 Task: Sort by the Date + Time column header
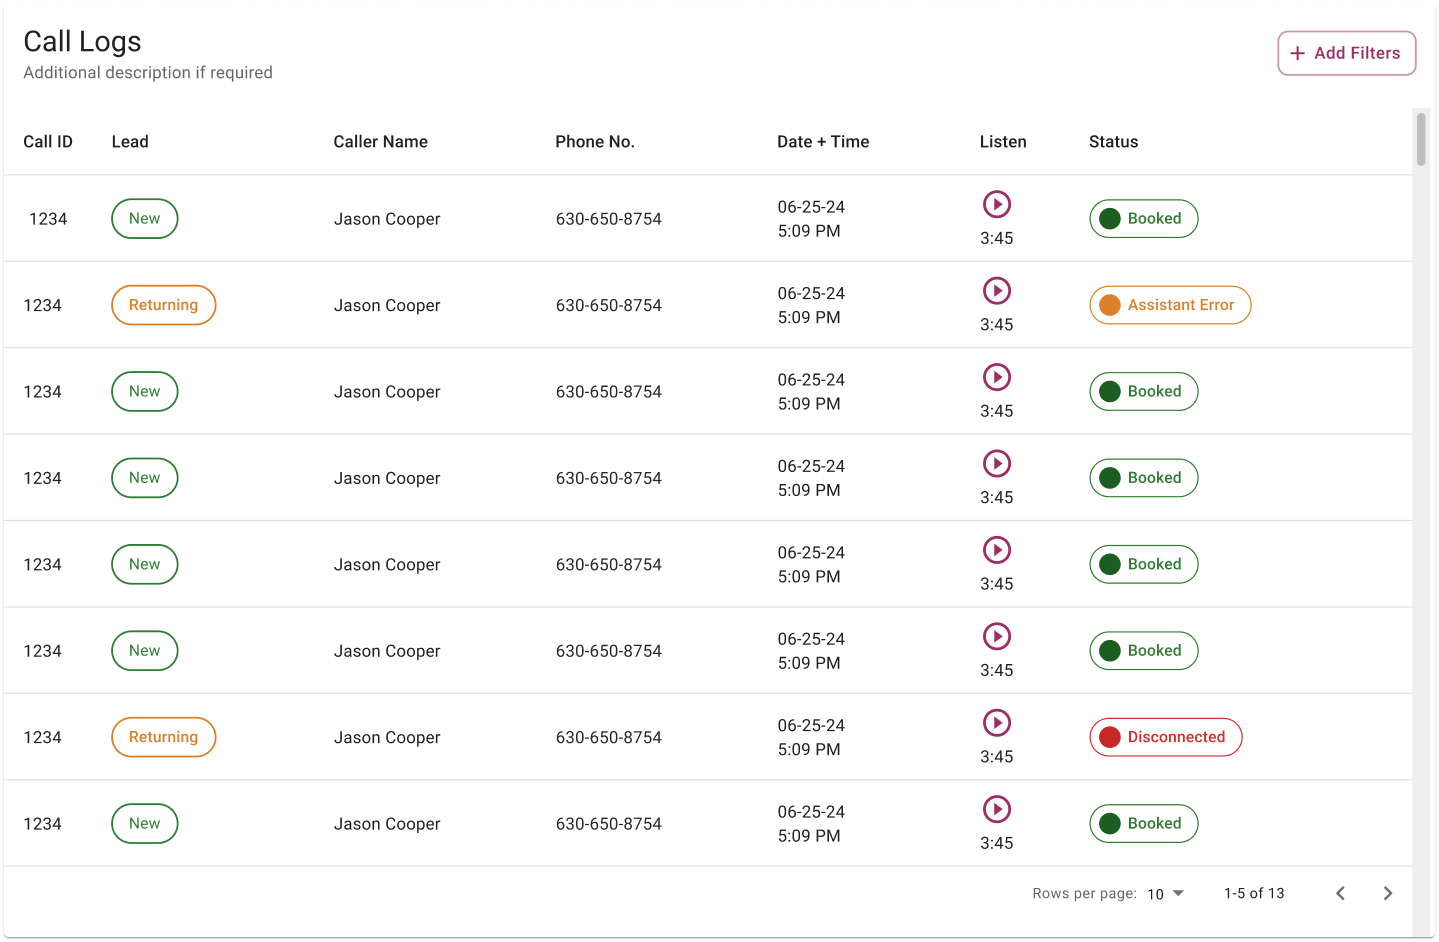pyautogui.click(x=822, y=142)
